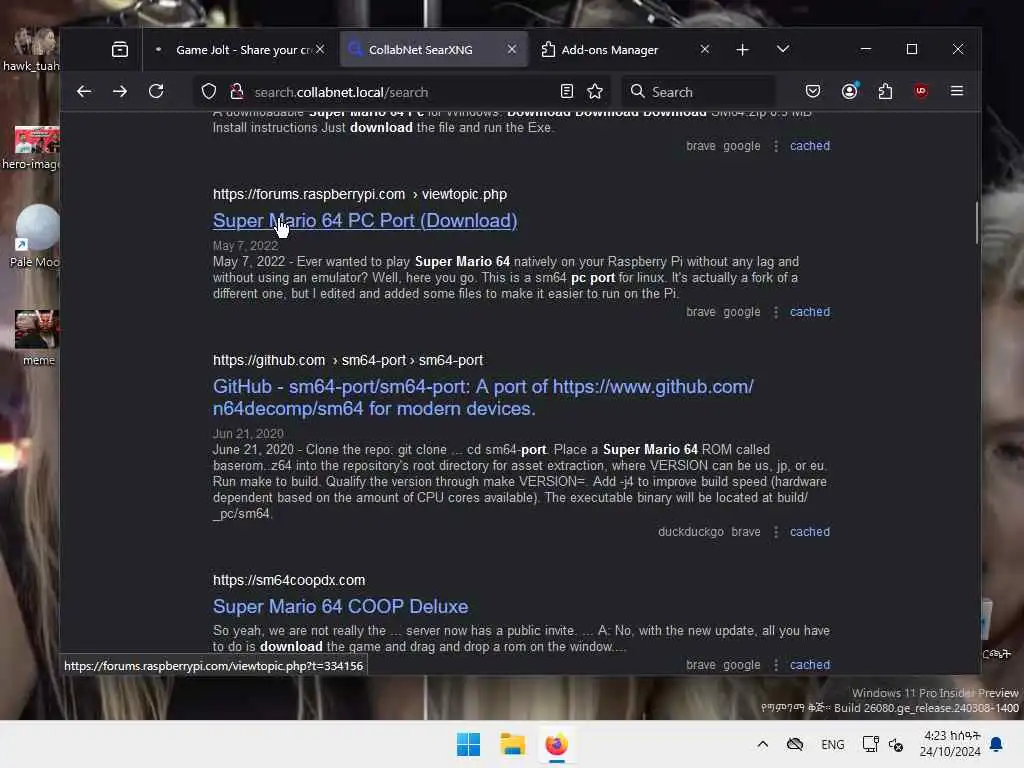
Task: Toggle reader view icon
Action: pos(567,91)
